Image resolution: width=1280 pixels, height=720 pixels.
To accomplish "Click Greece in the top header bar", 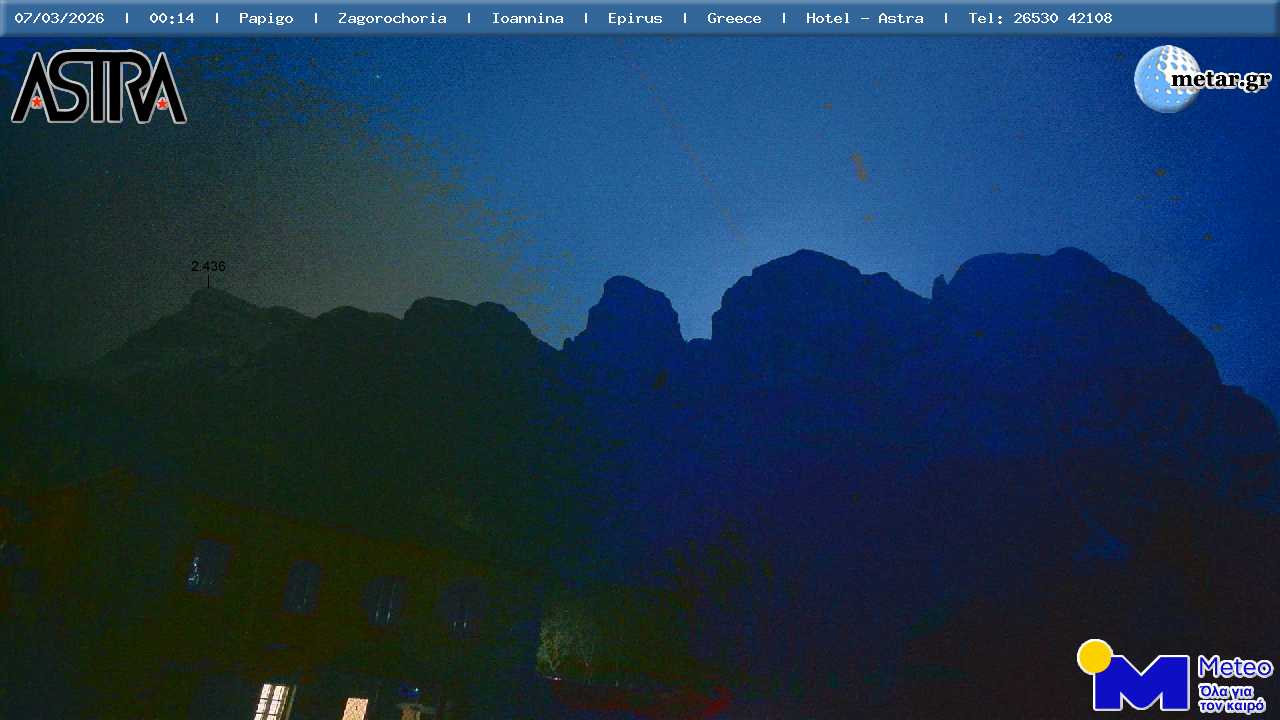I will pyautogui.click(x=734, y=18).
